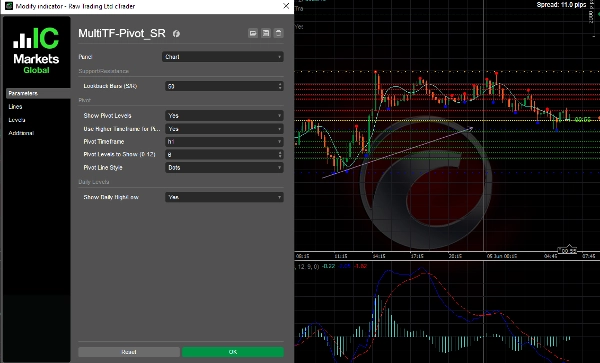The height and width of the screenshot is (363, 600).
Task: Click the Pivot Line Style label
Action: pyautogui.click(x=103, y=168)
